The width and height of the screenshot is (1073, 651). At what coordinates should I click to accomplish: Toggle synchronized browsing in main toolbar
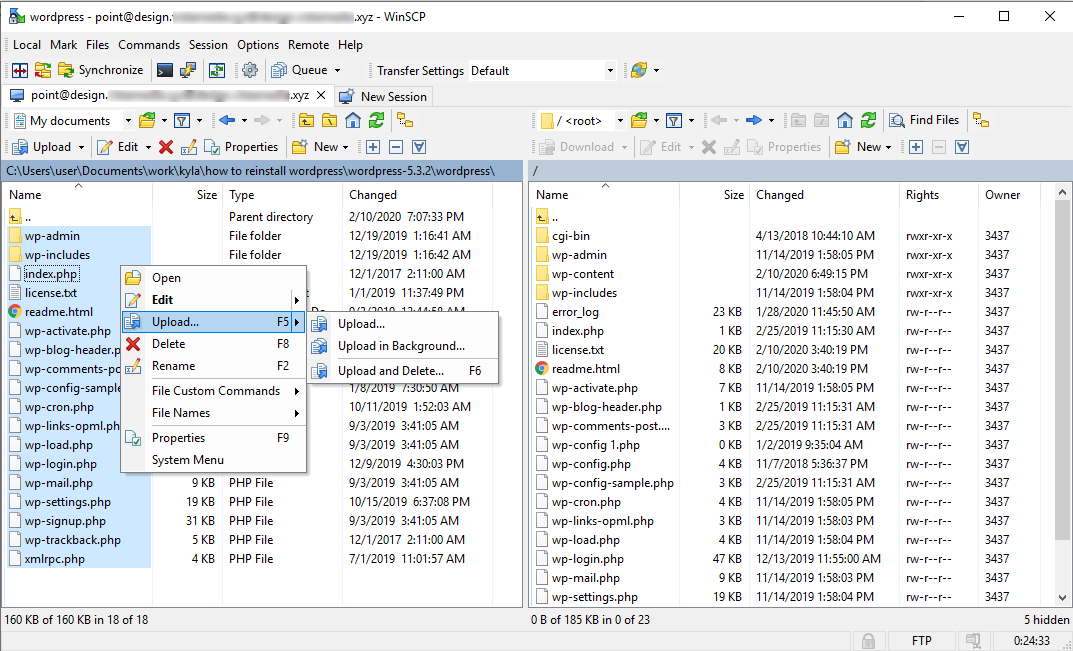click(x=216, y=70)
